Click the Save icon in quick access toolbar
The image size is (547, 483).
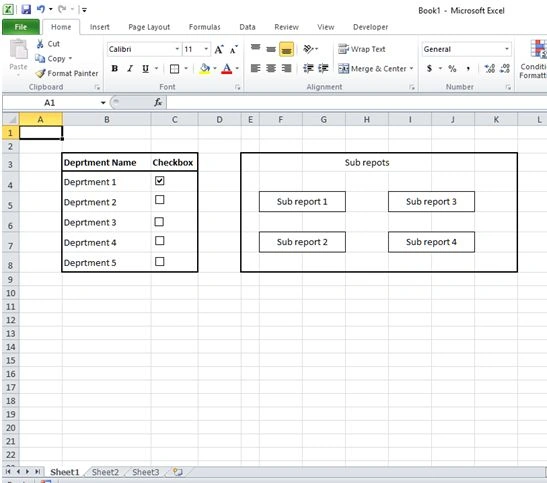coord(26,9)
